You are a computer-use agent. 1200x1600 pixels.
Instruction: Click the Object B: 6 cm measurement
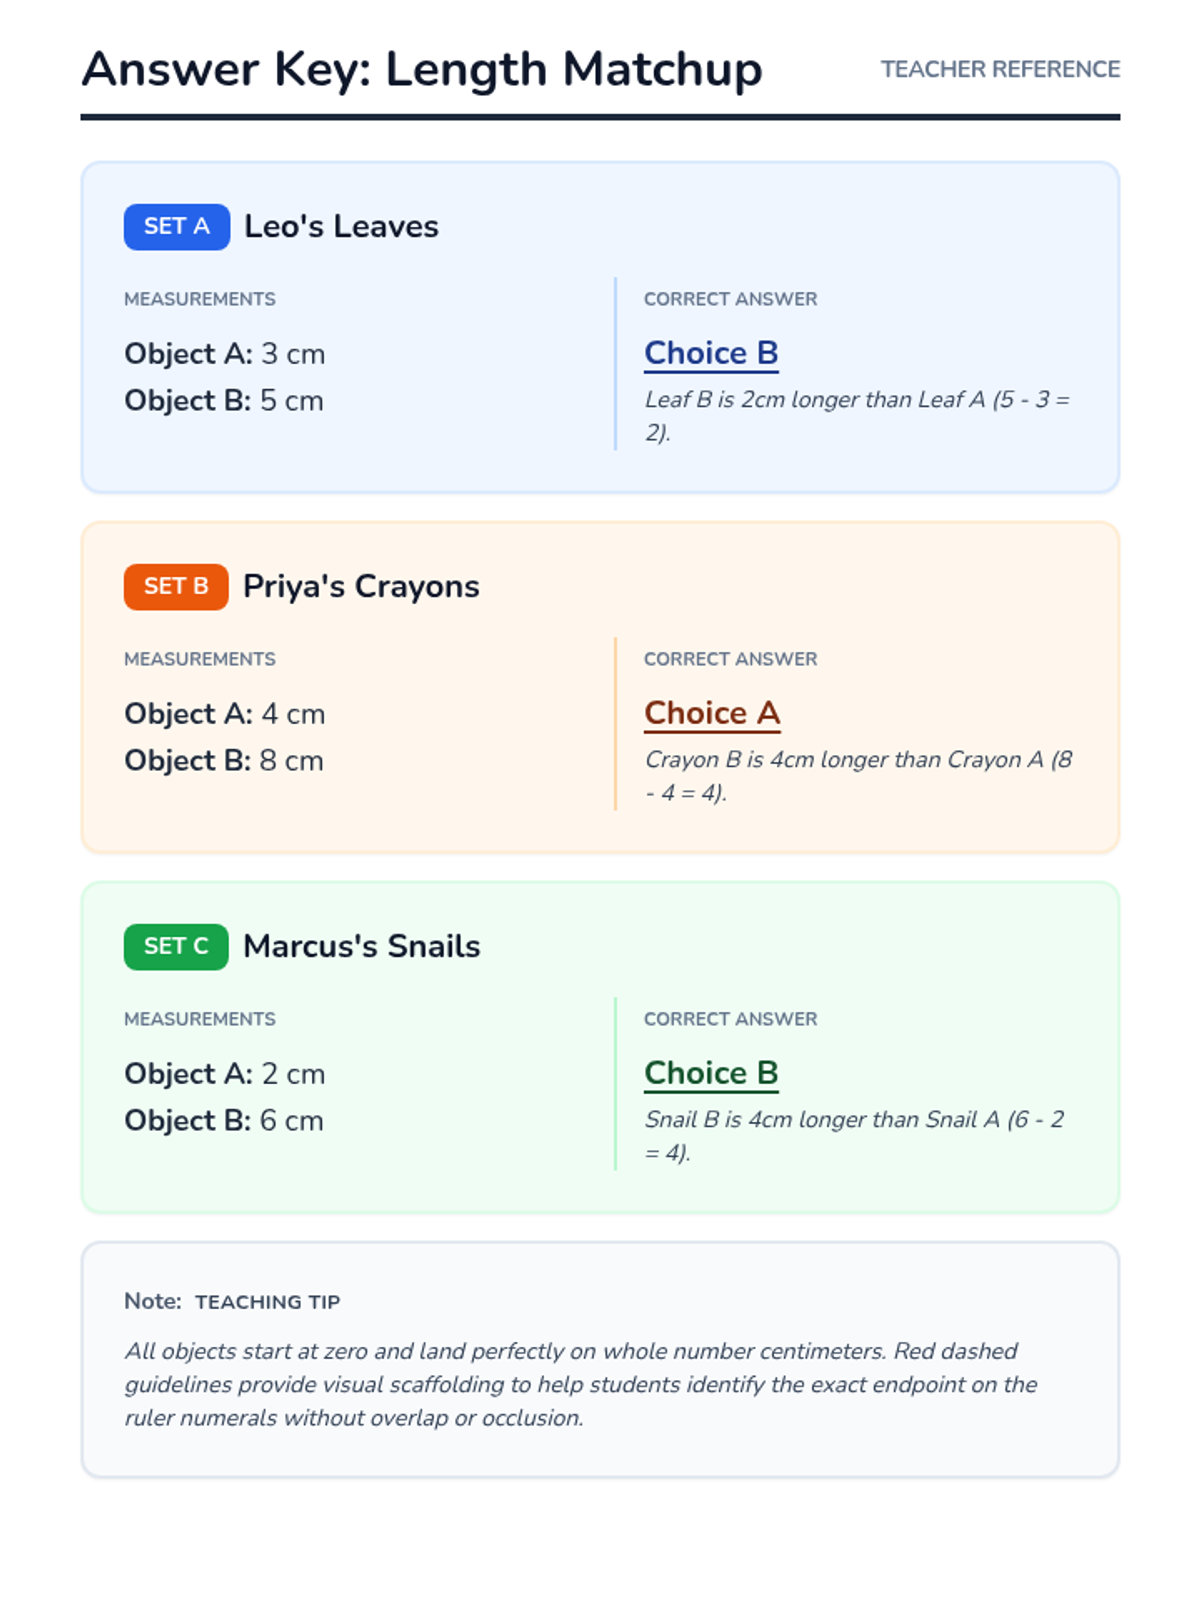point(224,1121)
